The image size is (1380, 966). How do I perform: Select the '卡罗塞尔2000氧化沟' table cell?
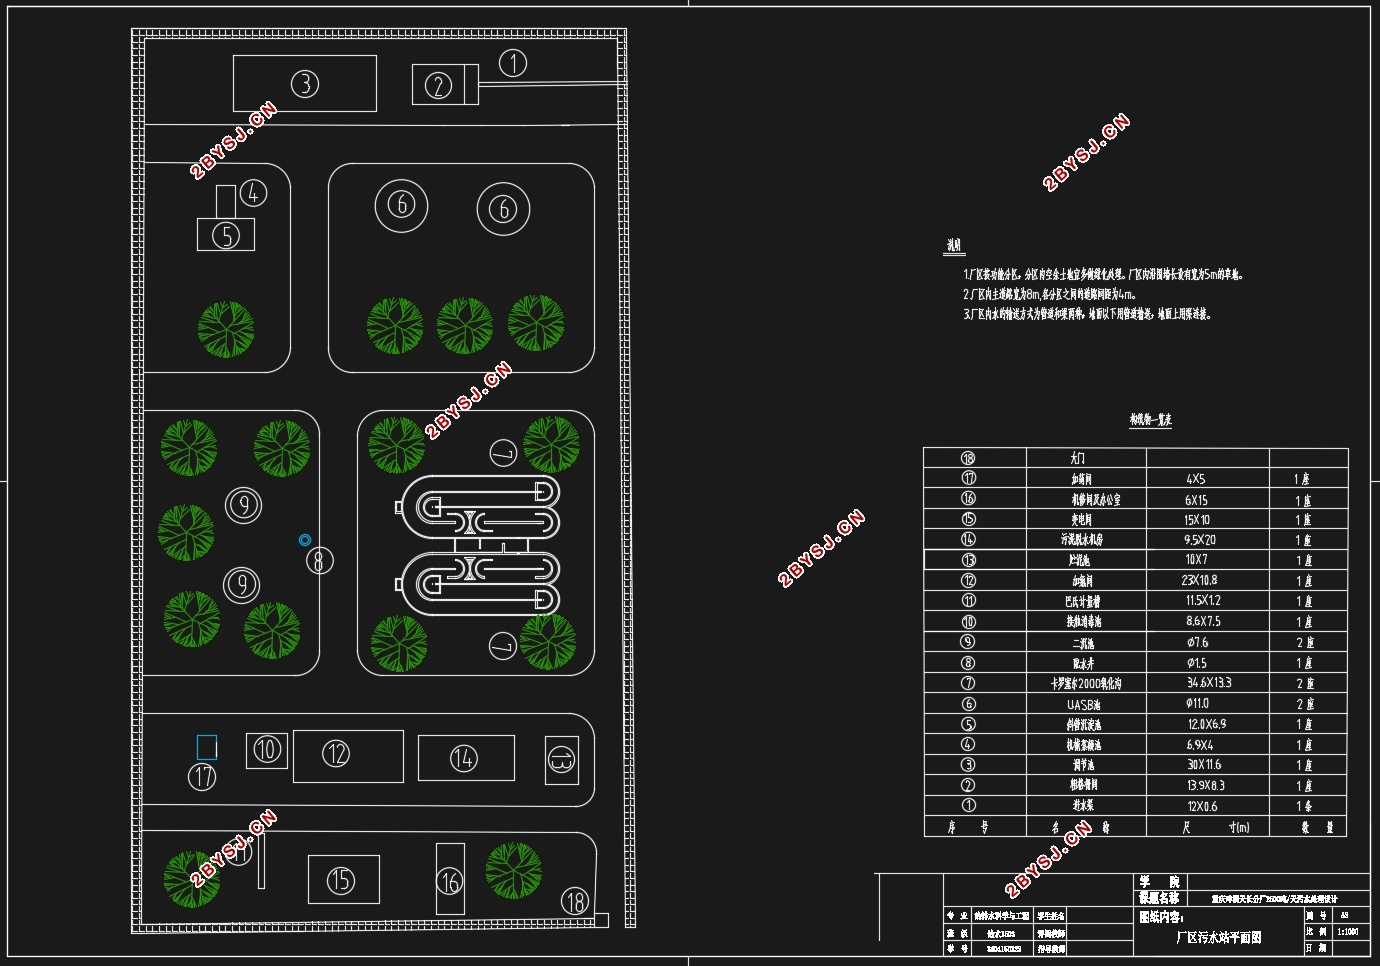pos(1085,684)
